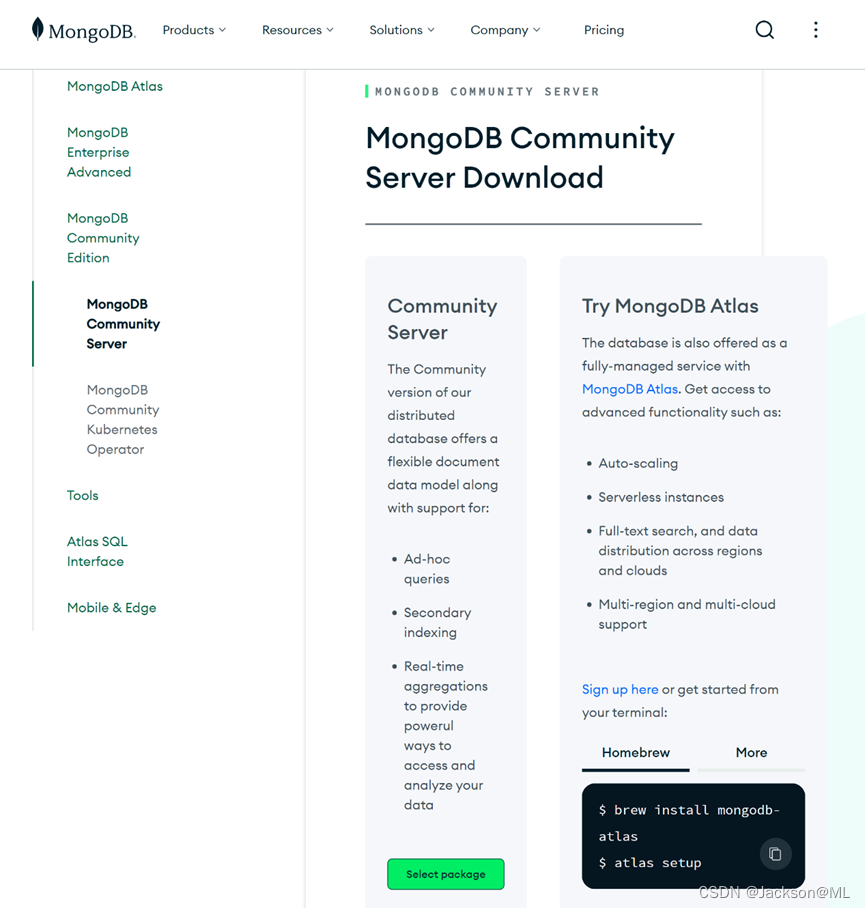Screen dimensions: 865x908
Task: Open Atlas SQL Interface sidebar link
Action: point(97,551)
